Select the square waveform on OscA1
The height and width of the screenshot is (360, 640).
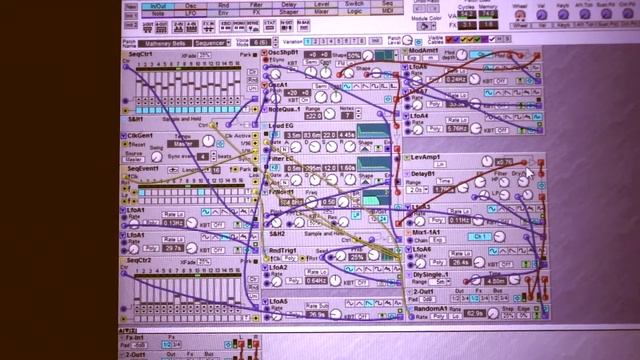point(375,87)
